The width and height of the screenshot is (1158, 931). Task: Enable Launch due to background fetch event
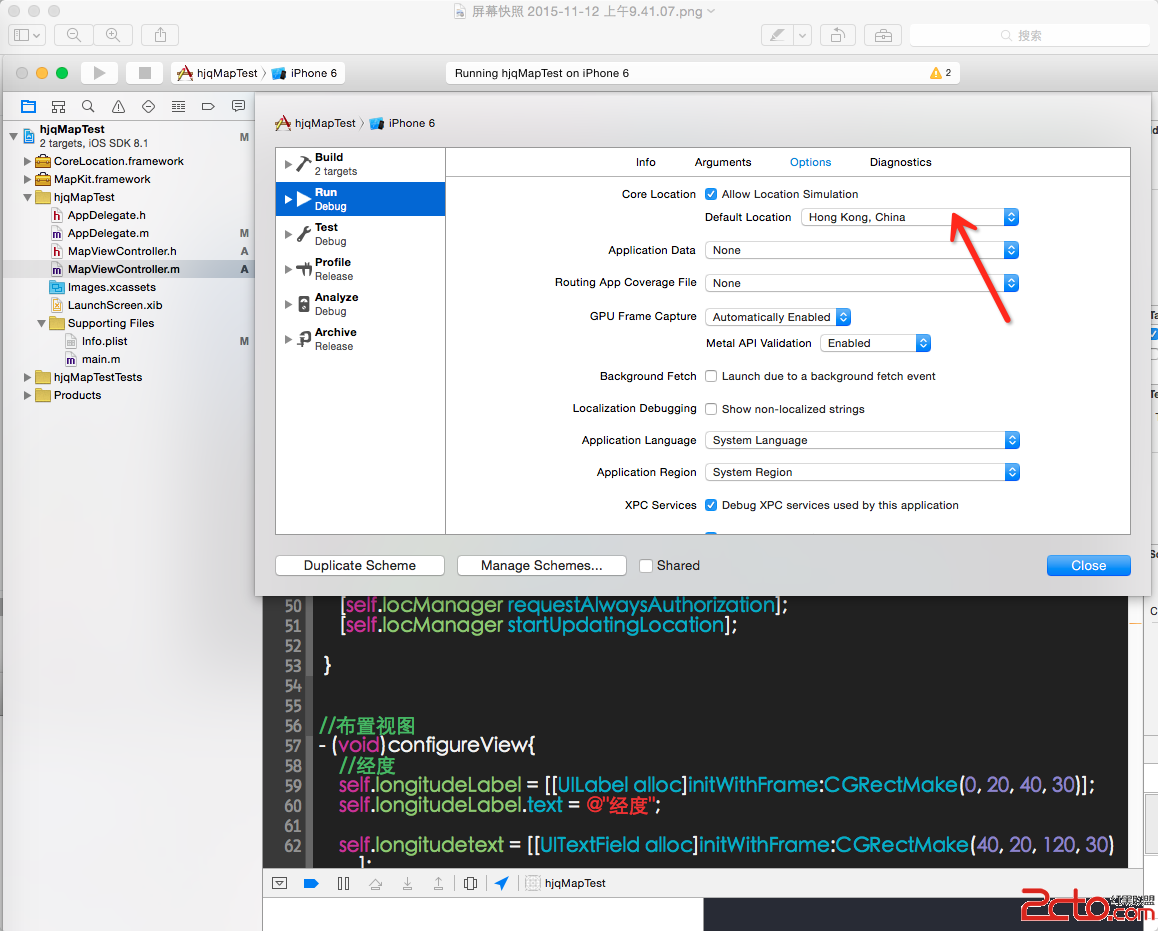pos(711,376)
